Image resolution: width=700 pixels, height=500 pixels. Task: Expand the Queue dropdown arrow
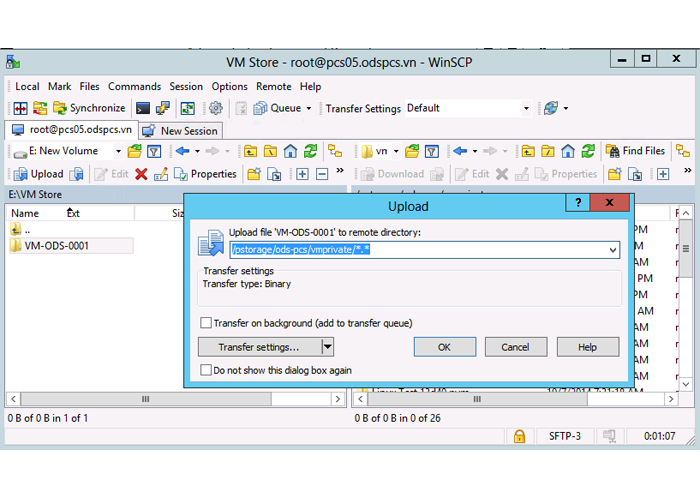tap(309, 108)
